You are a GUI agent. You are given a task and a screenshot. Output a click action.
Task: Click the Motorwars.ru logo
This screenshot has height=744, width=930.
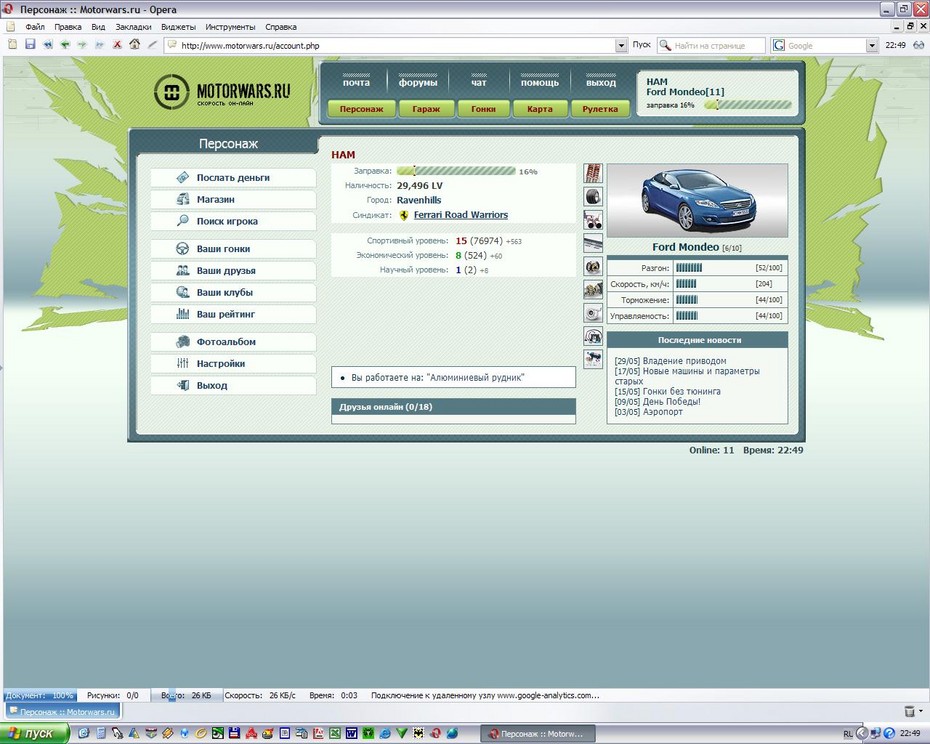tap(222, 92)
